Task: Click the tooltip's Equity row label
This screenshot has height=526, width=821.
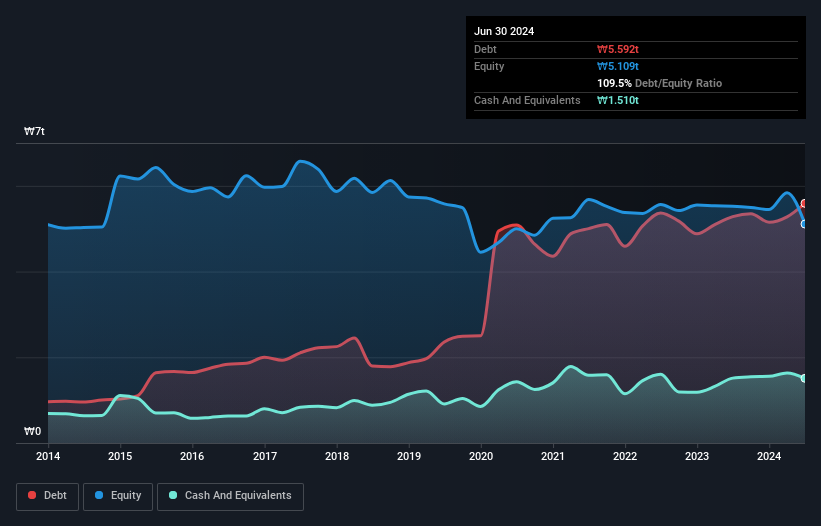Action: [489, 66]
